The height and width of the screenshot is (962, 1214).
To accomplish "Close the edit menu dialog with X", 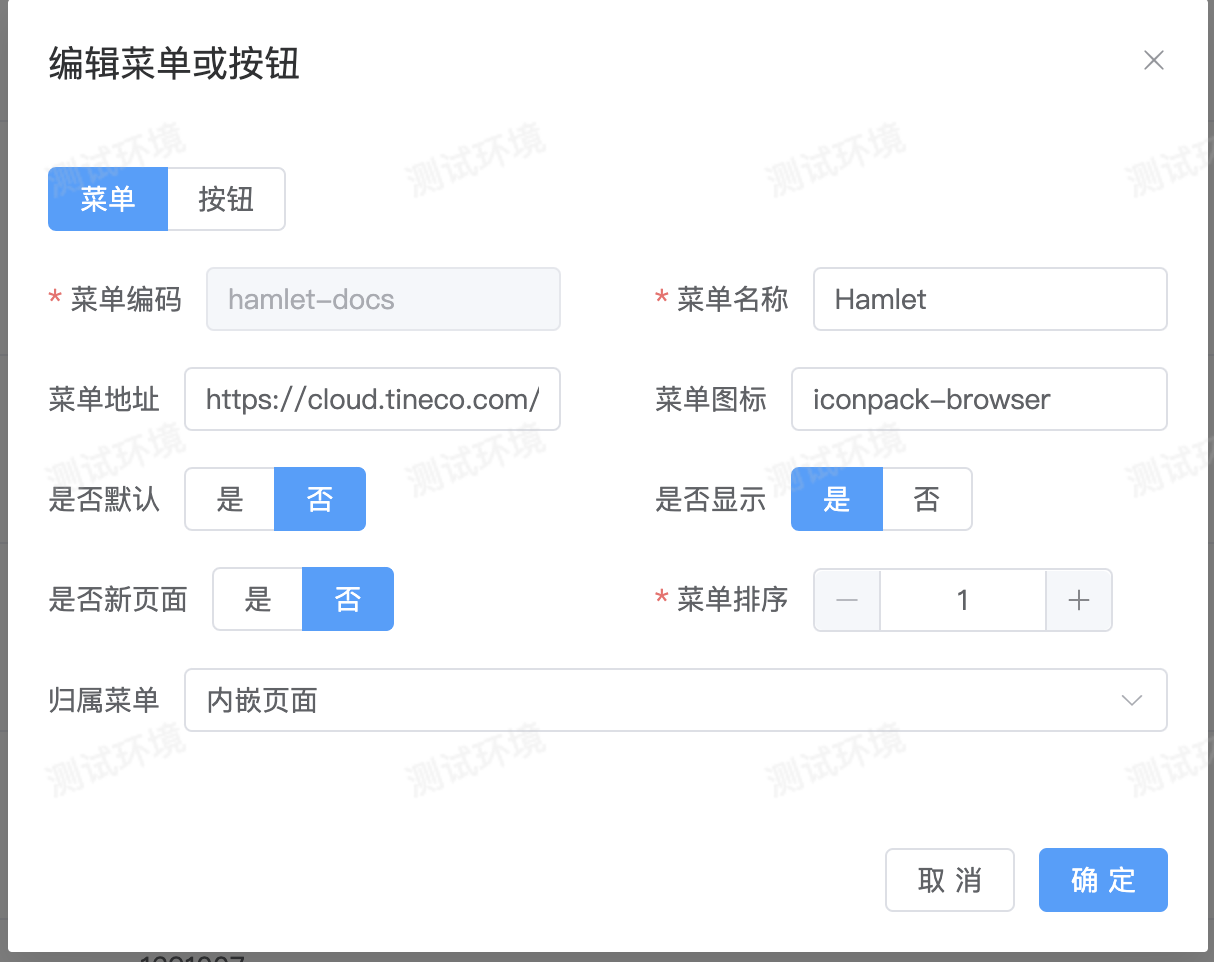I will pyautogui.click(x=1153, y=61).
